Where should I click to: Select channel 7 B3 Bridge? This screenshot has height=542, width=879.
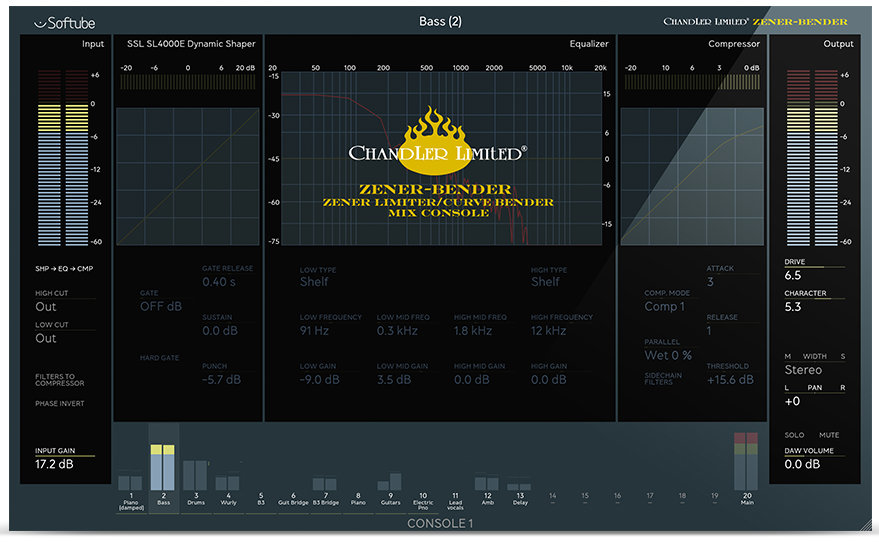click(325, 492)
